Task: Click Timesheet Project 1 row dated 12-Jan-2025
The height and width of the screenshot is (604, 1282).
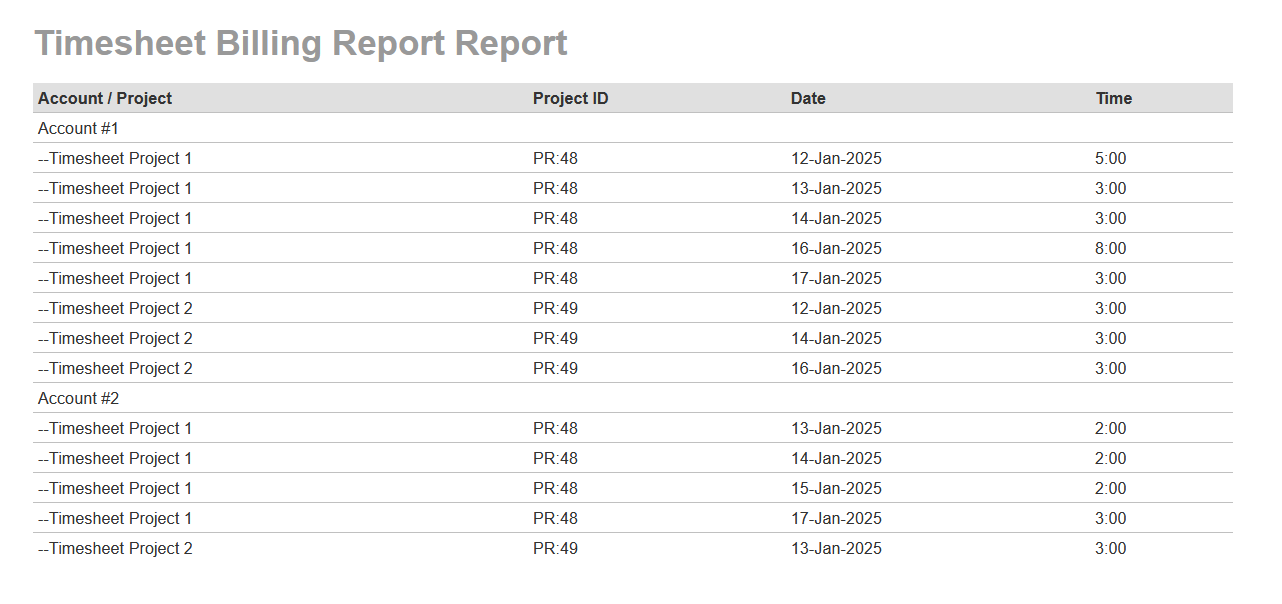Action: coord(115,158)
